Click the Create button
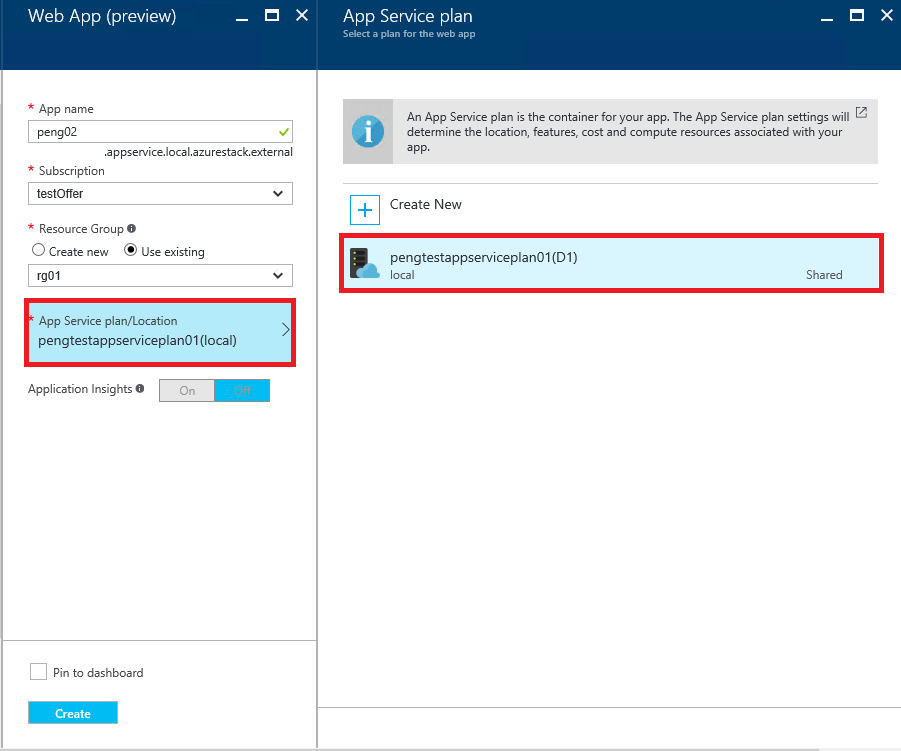The height and width of the screenshot is (751, 901). [73, 713]
